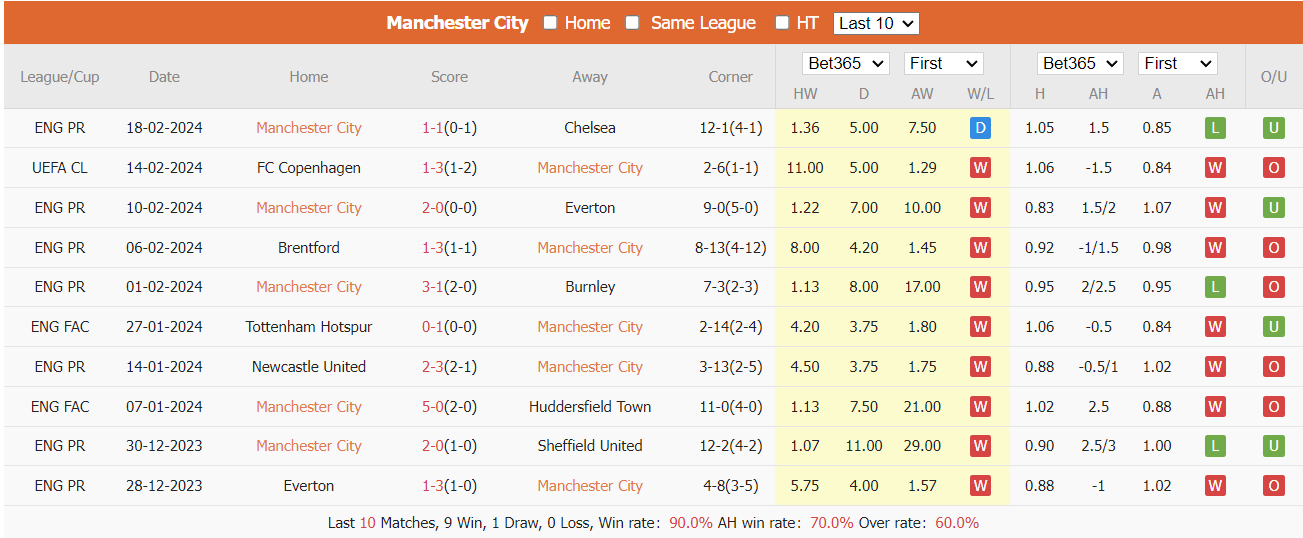Click the 18-02-2024 match date

[164, 128]
